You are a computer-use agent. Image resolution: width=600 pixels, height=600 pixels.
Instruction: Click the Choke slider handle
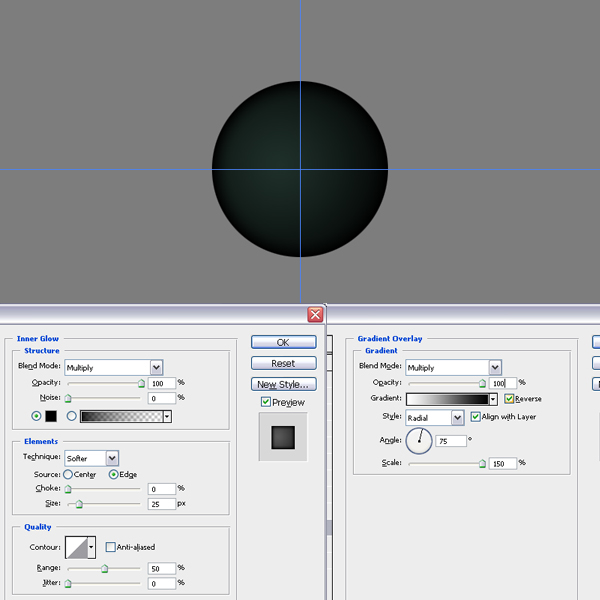(x=68, y=489)
